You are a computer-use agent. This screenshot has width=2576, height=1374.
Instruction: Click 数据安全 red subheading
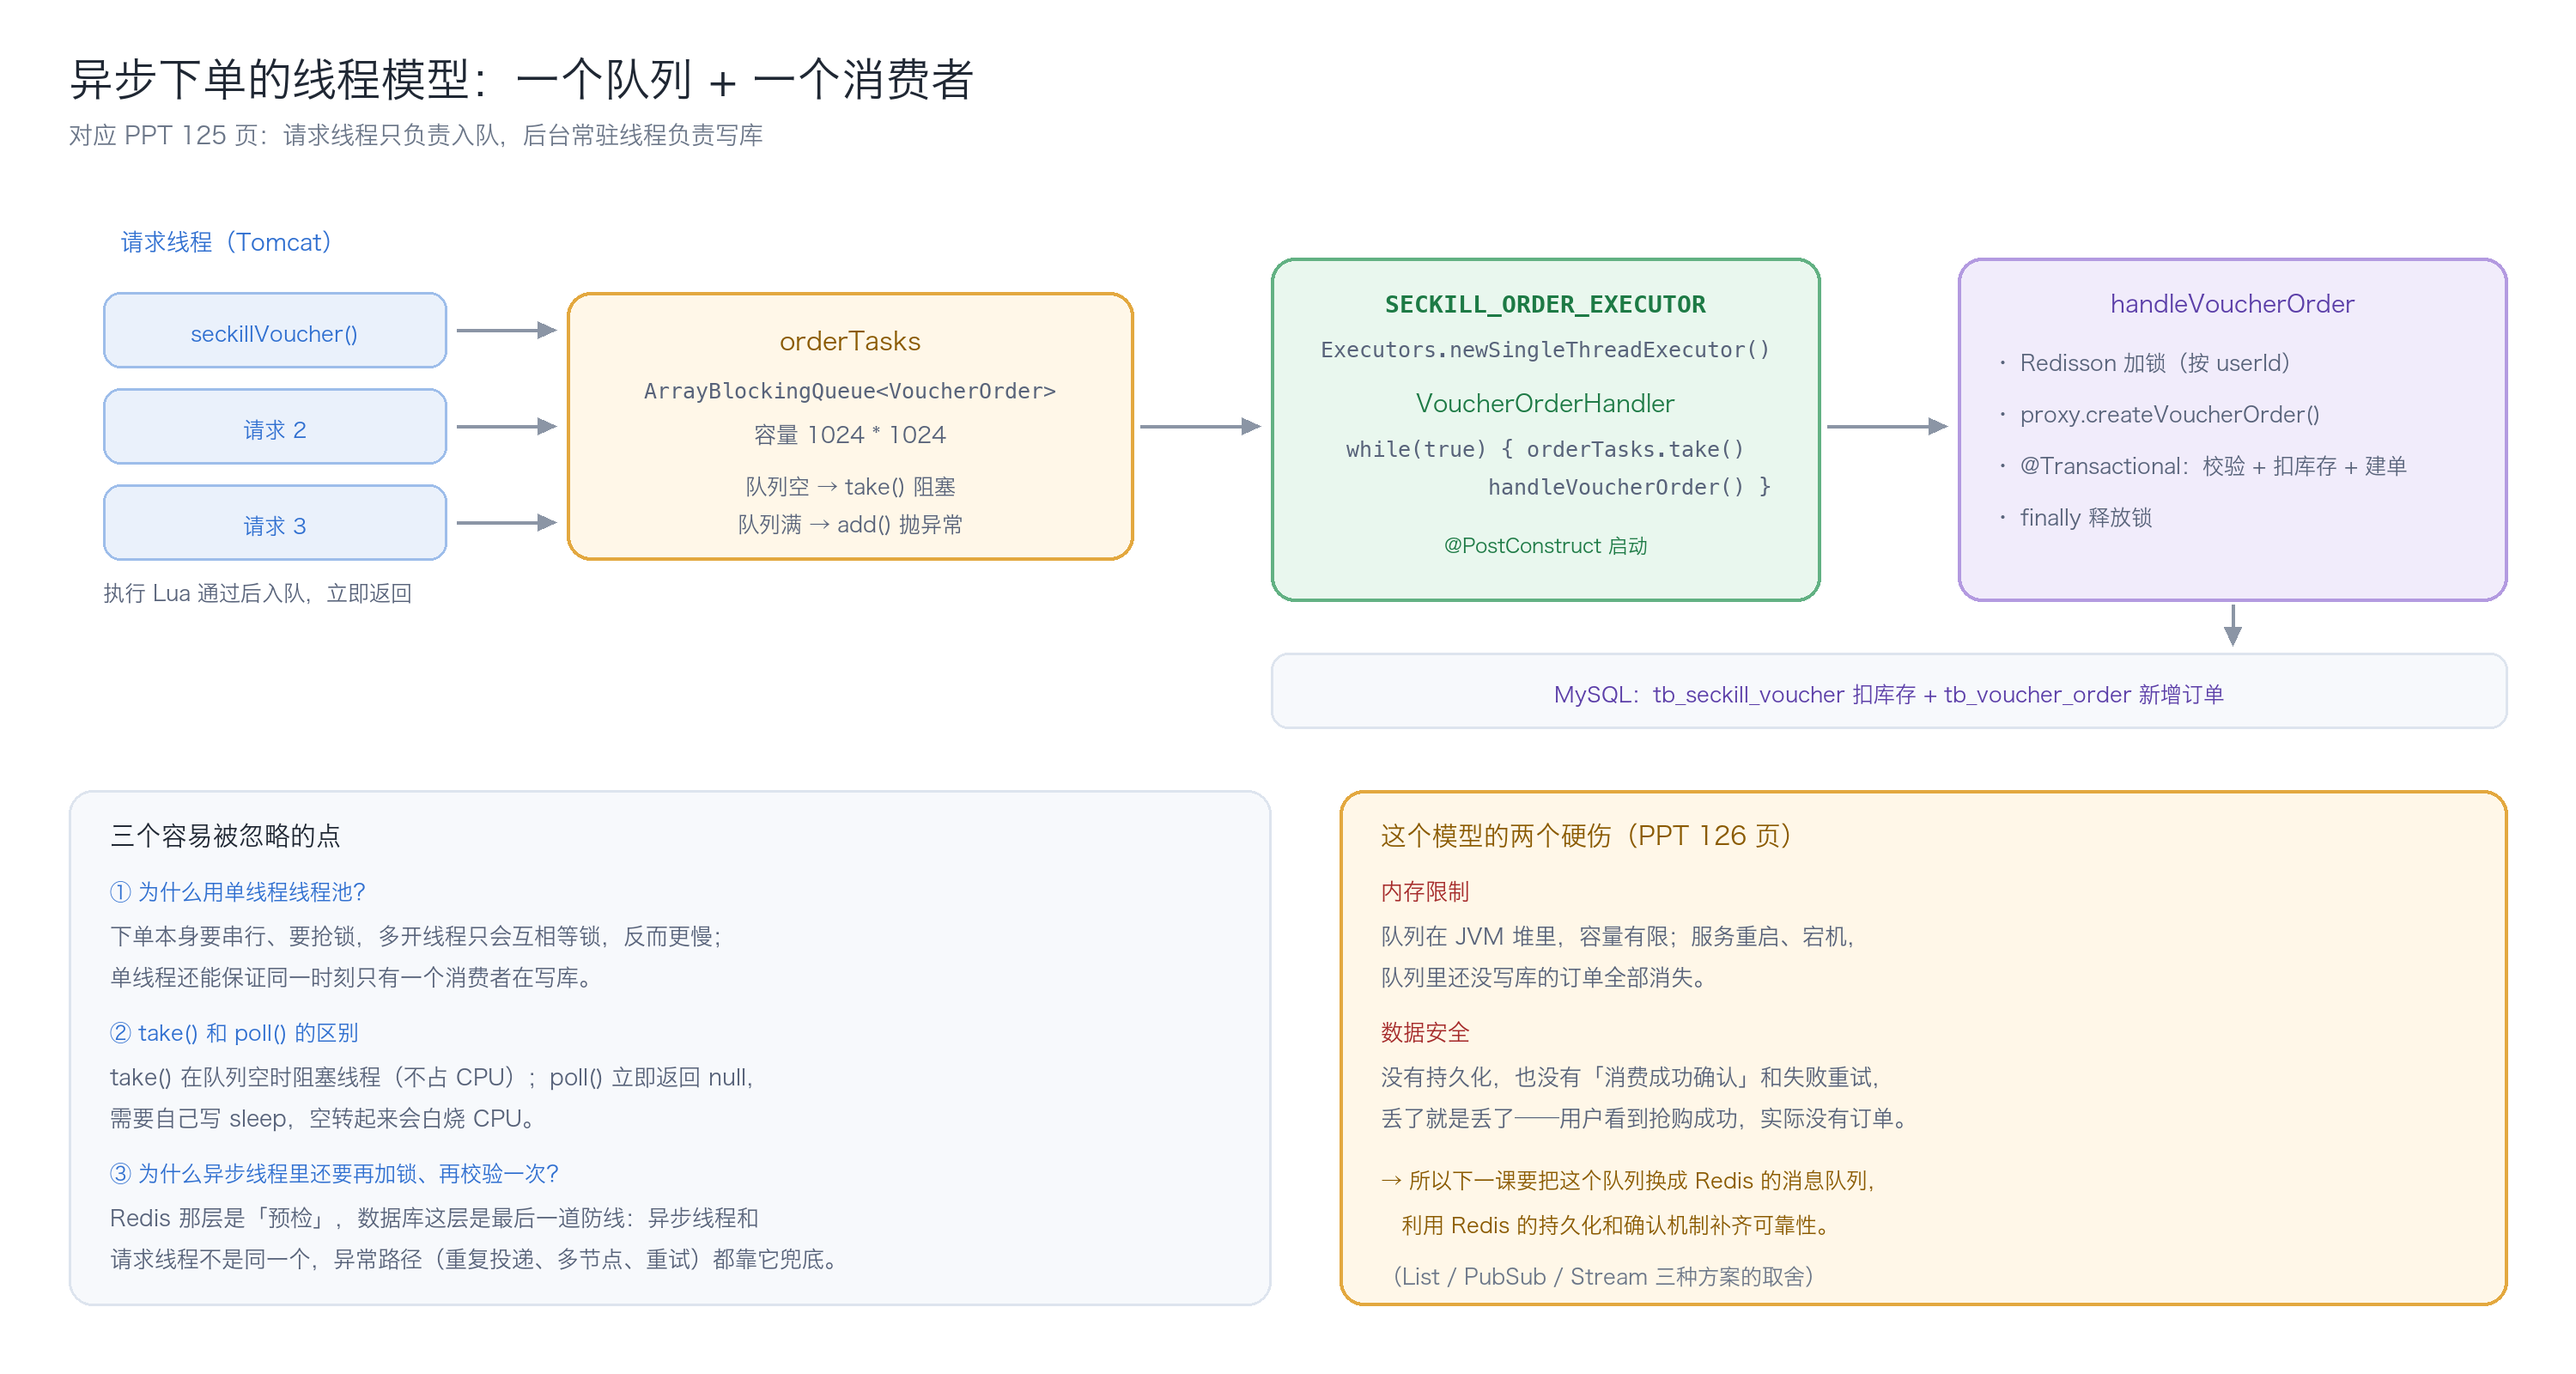pyautogui.click(x=1425, y=1033)
